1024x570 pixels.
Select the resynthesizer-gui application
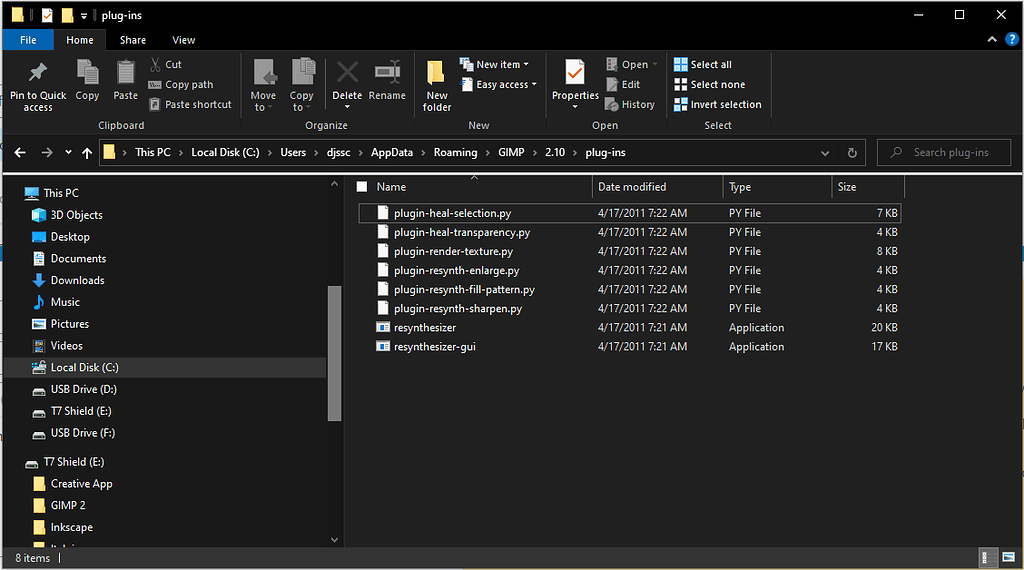pos(630,346)
